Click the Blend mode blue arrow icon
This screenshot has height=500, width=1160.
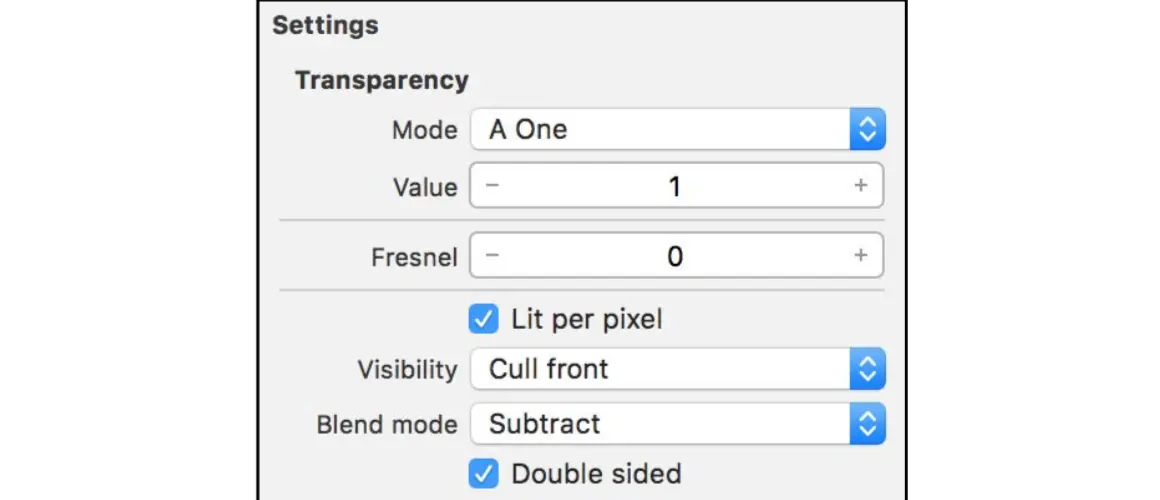pos(867,424)
